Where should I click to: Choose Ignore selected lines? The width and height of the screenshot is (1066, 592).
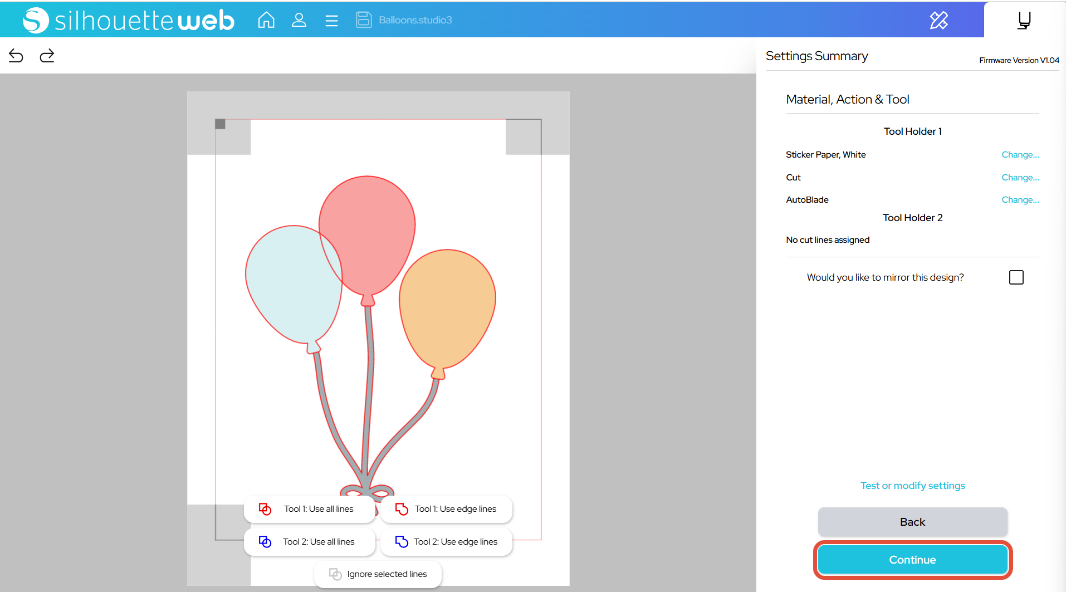[378, 574]
